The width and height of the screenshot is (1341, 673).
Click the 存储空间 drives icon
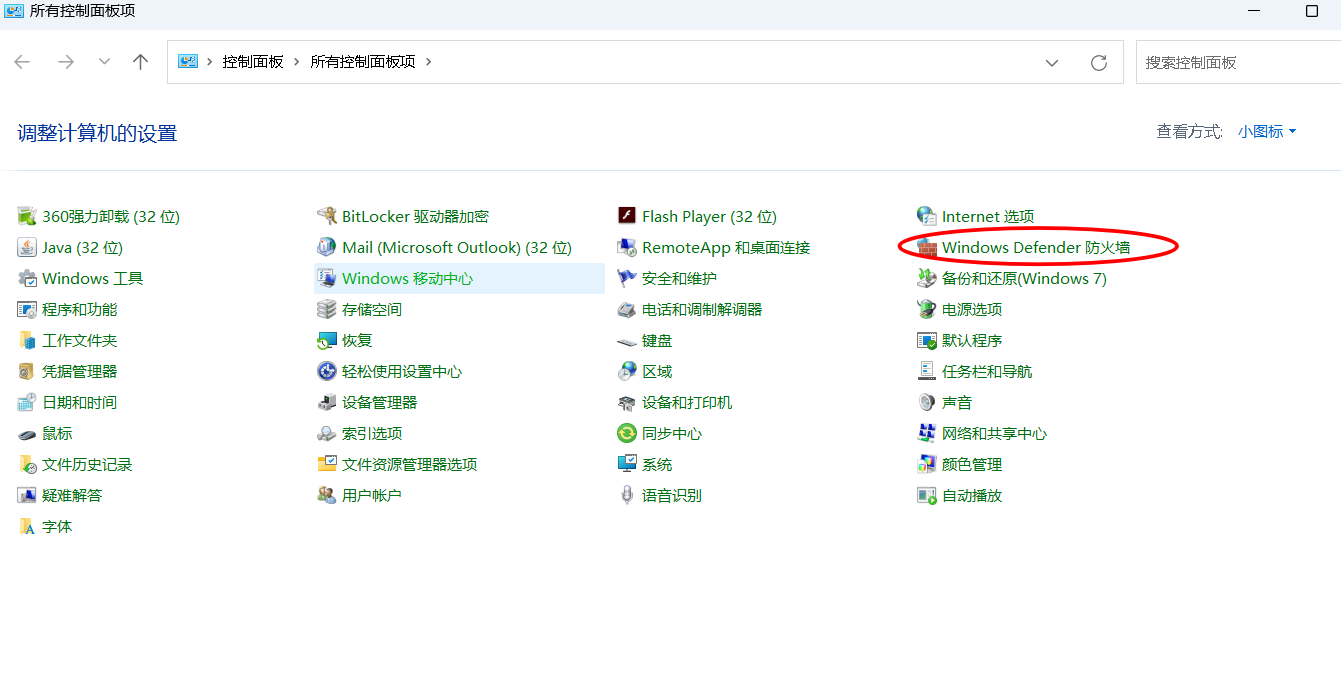coord(327,309)
